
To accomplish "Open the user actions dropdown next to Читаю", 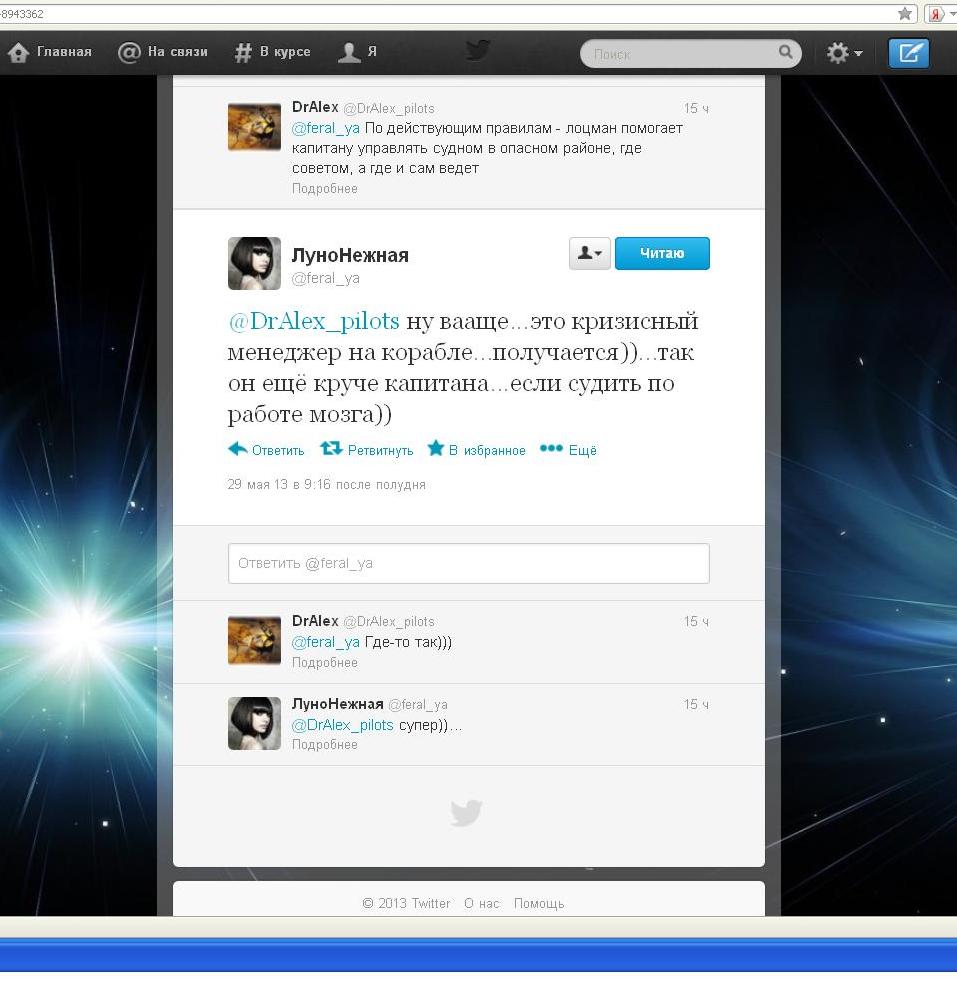I will 589,254.
